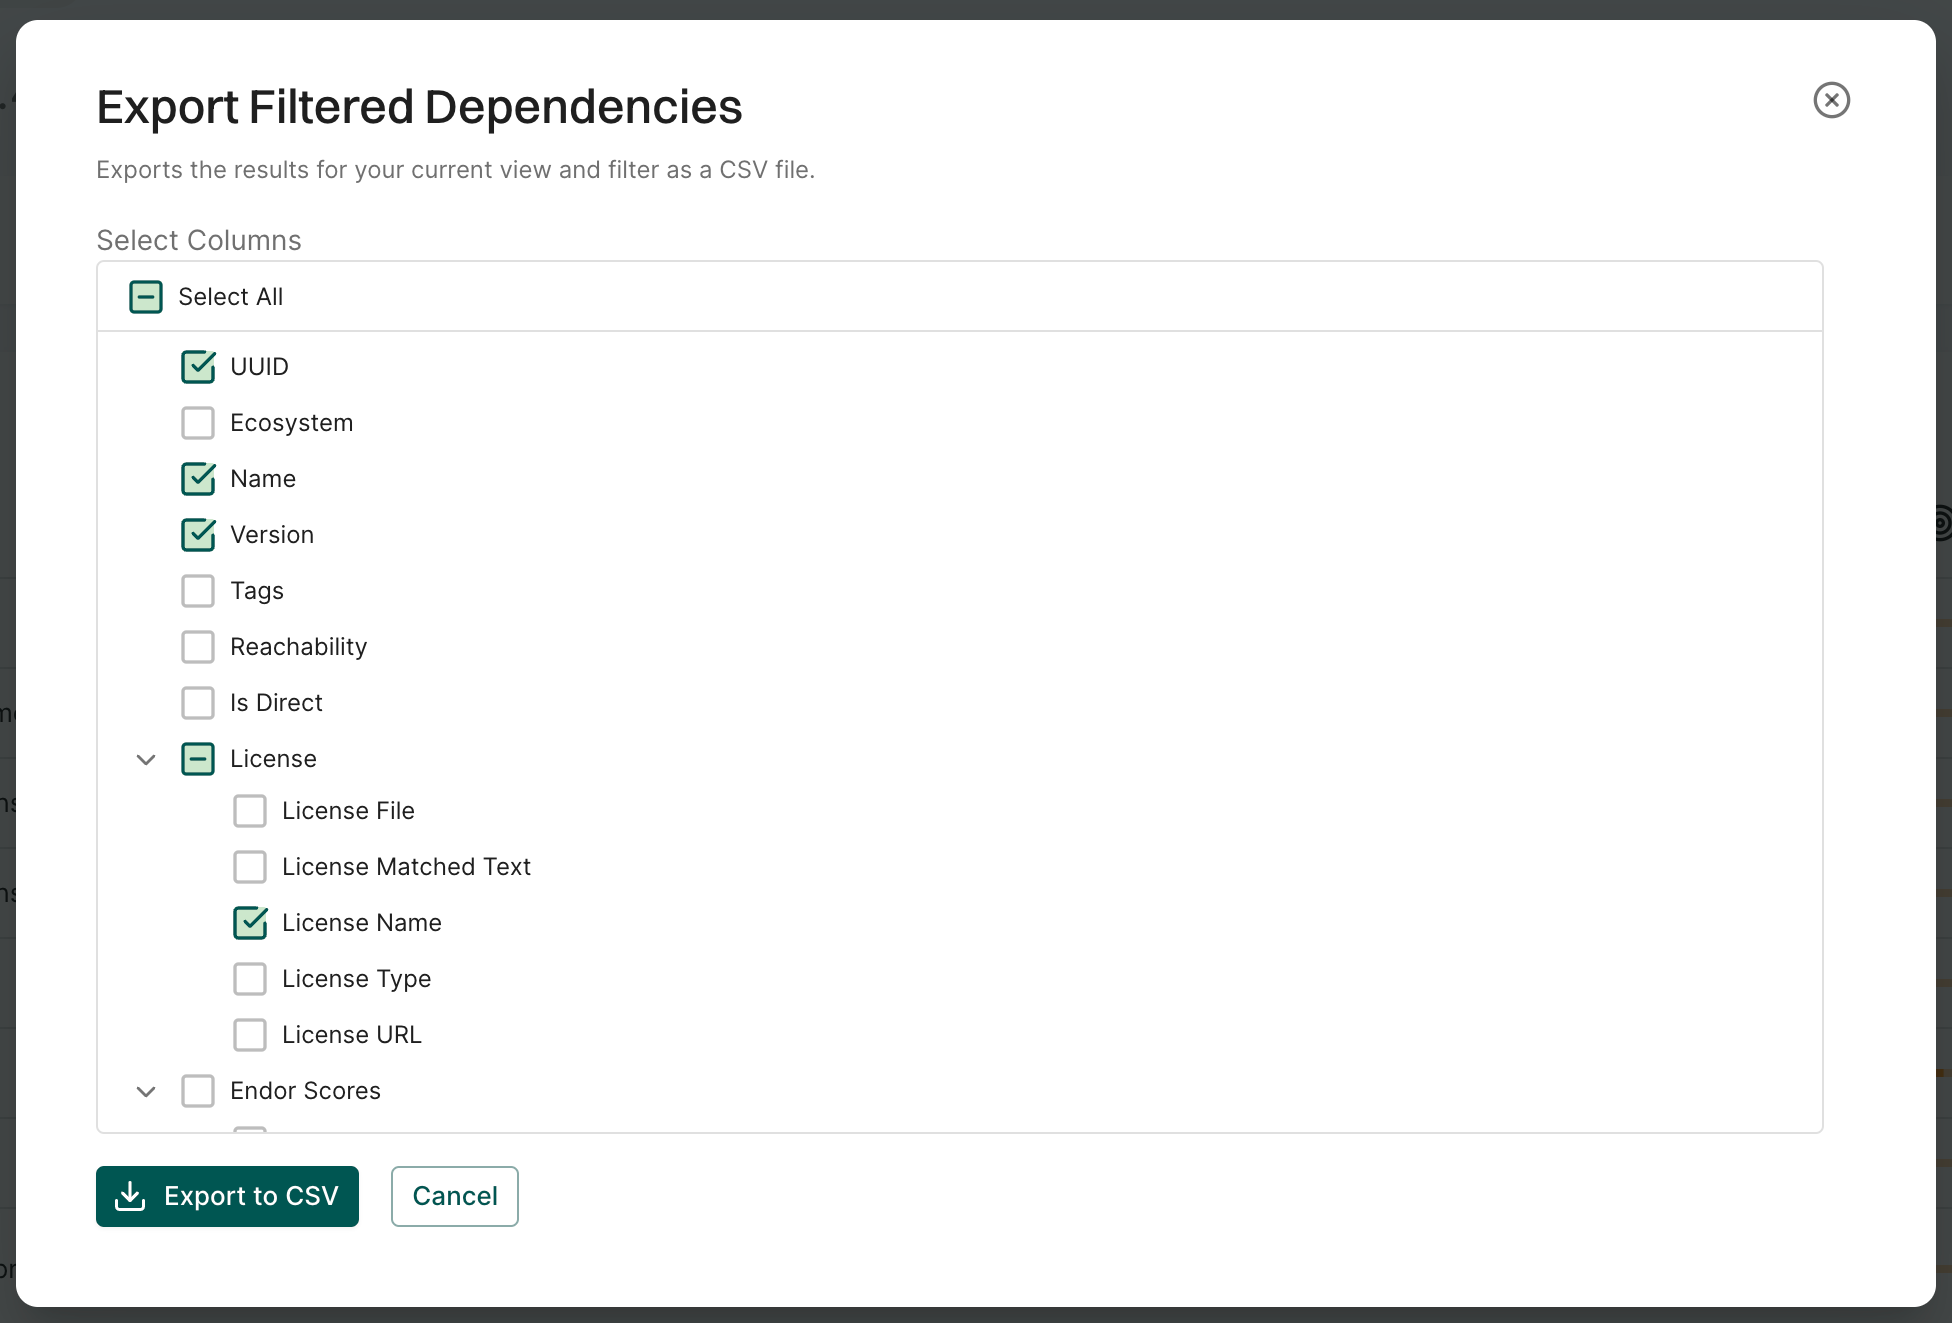This screenshot has width=1952, height=1323.
Task: Cancel the export dialog
Action: pyautogui.click(x=454, y=1196)
